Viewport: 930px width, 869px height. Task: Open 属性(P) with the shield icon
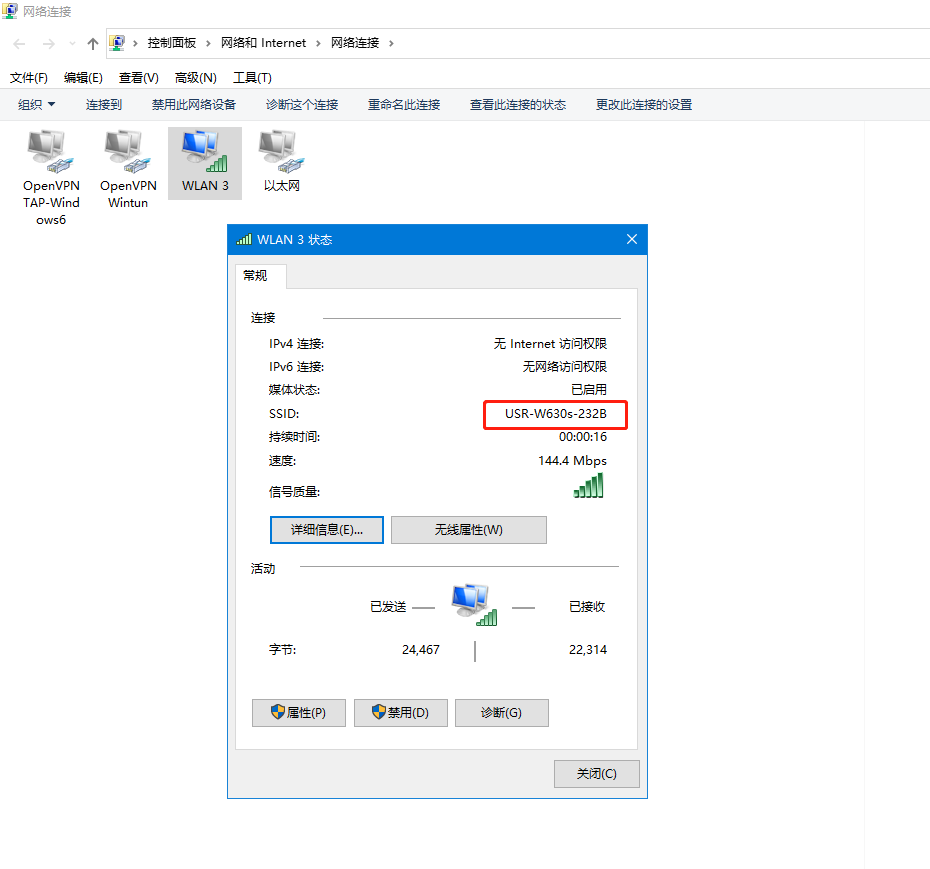pyautogui.click(x=299, y=713)
